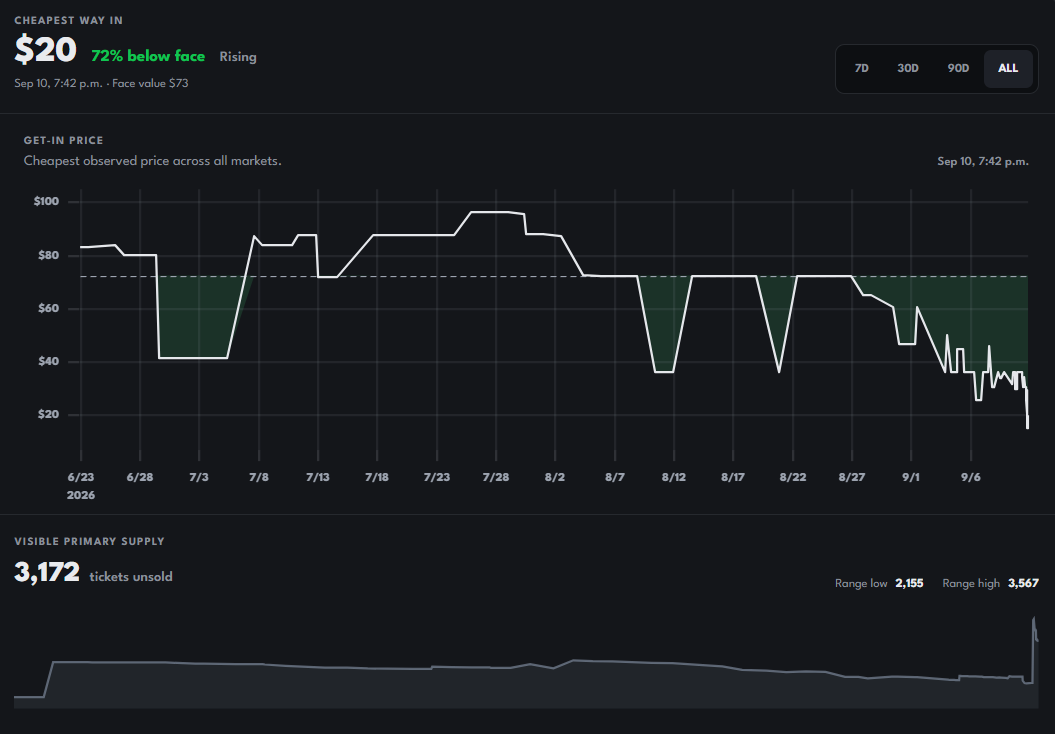Click the 7/13 x-axis date label
The width and height of the screenshot is (1055, 734).
[318, 477]
